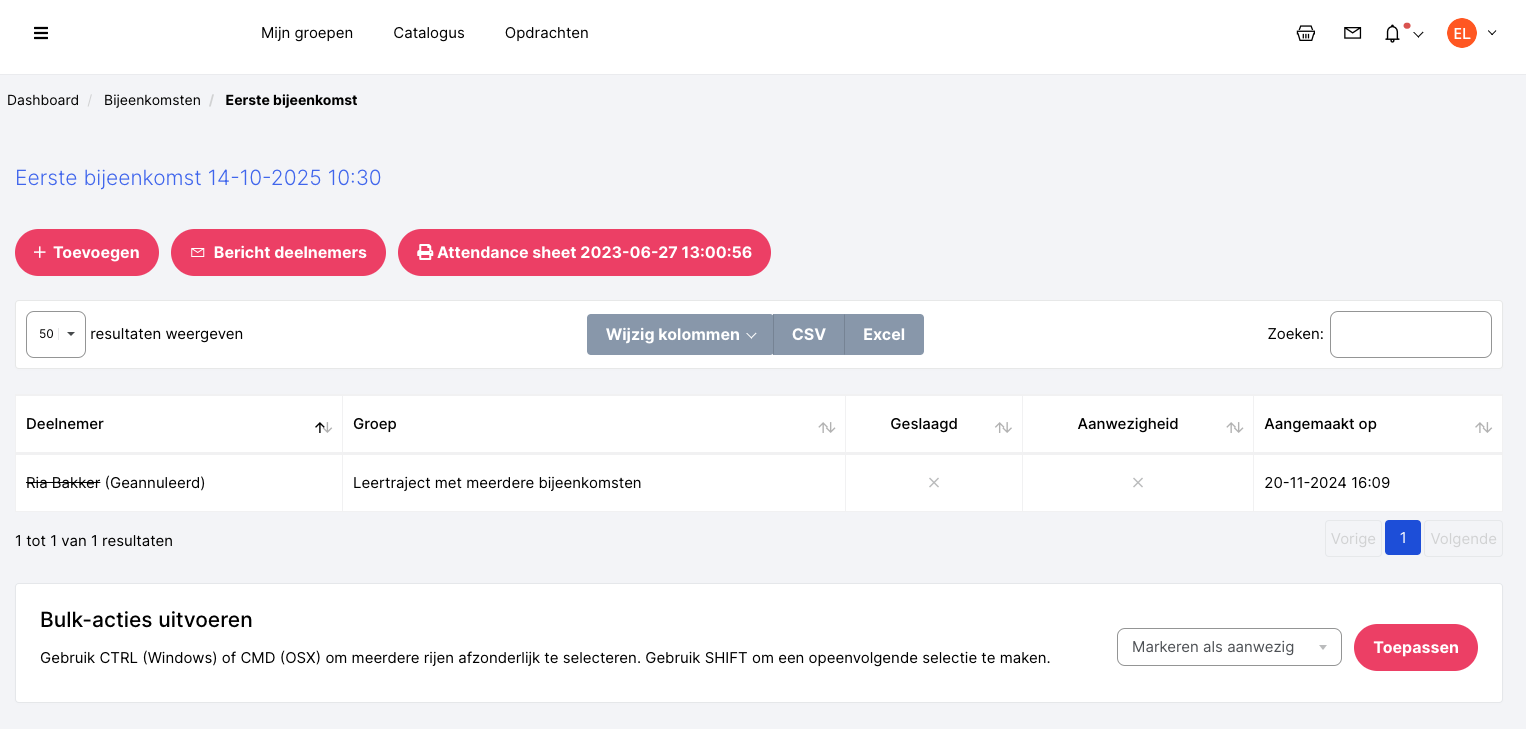Viewport: 1526px width, 729px height.
Task: Open the Catalogus menu item
Action: pos(429,33)
